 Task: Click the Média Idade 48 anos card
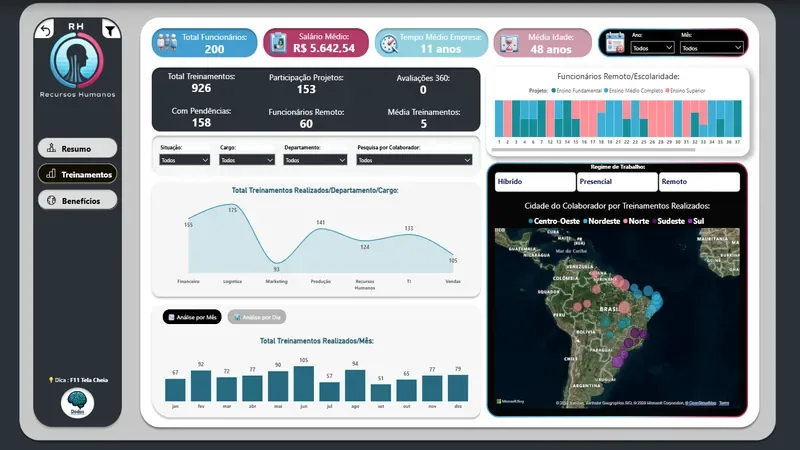[543, 43]
